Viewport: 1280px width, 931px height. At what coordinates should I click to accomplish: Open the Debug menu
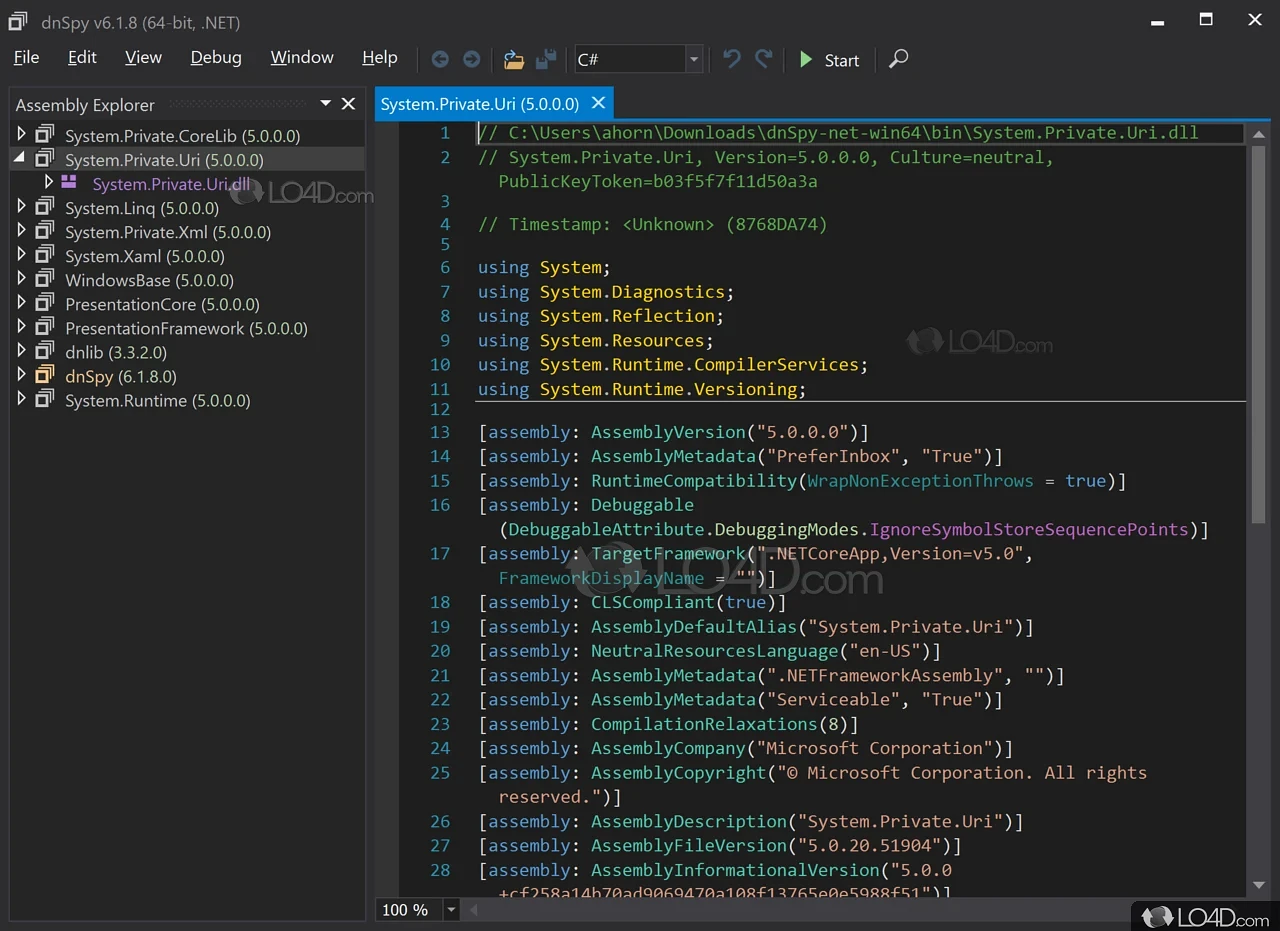(x=216, y=58)
